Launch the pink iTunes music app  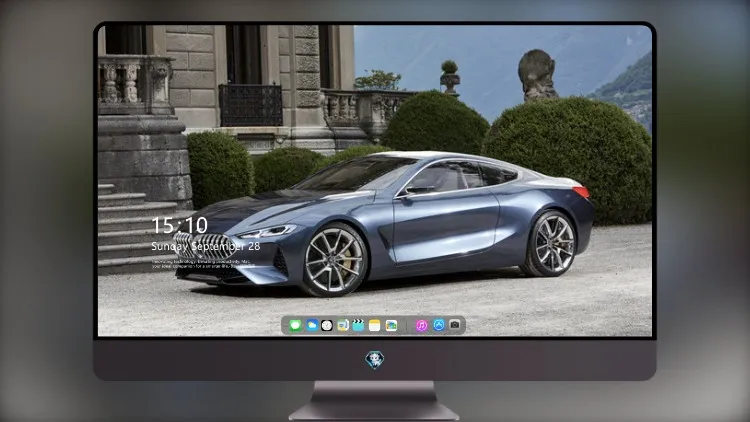tap(421, 325)
